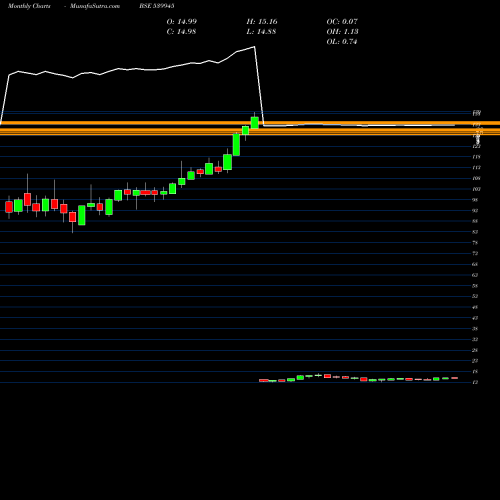Click the 28 price axis label

point(476,350)
